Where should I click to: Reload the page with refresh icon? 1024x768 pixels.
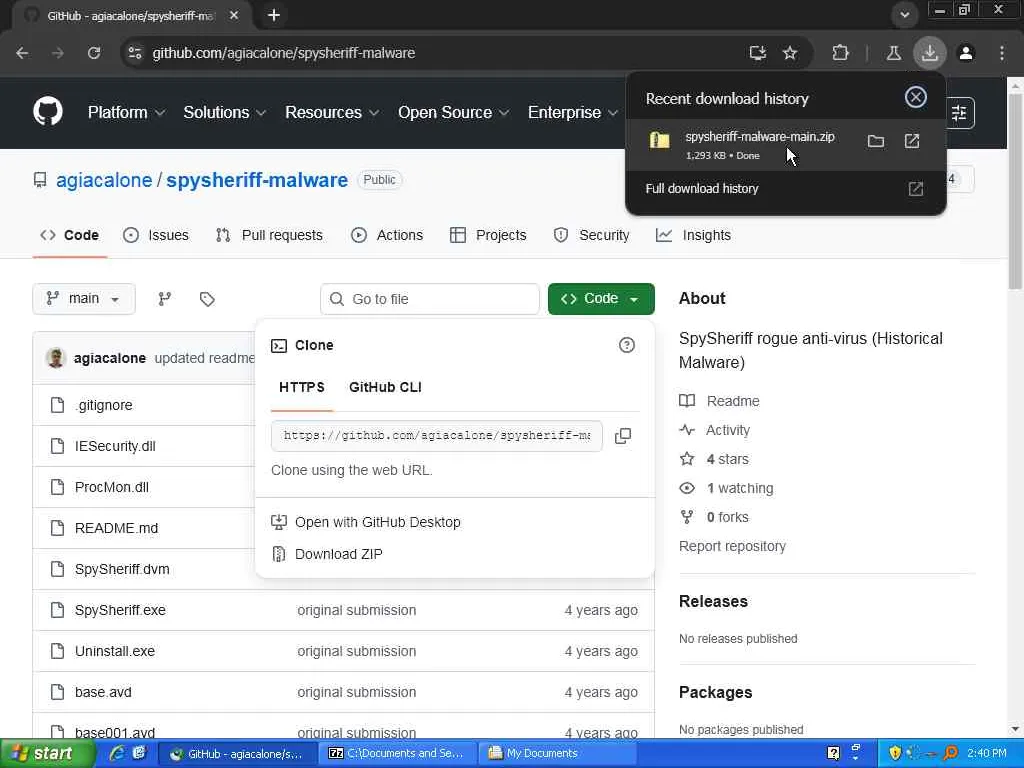tap(94, 53)
